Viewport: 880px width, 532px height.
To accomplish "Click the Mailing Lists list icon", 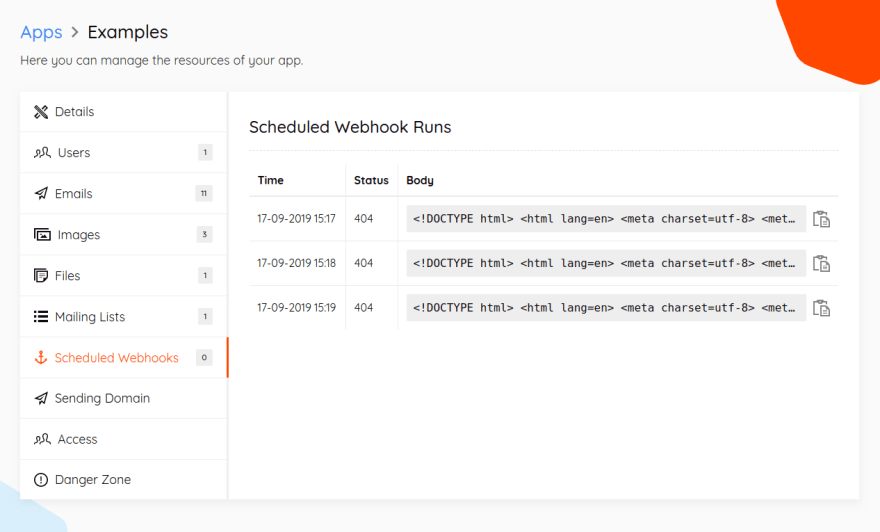I will 41,317.
